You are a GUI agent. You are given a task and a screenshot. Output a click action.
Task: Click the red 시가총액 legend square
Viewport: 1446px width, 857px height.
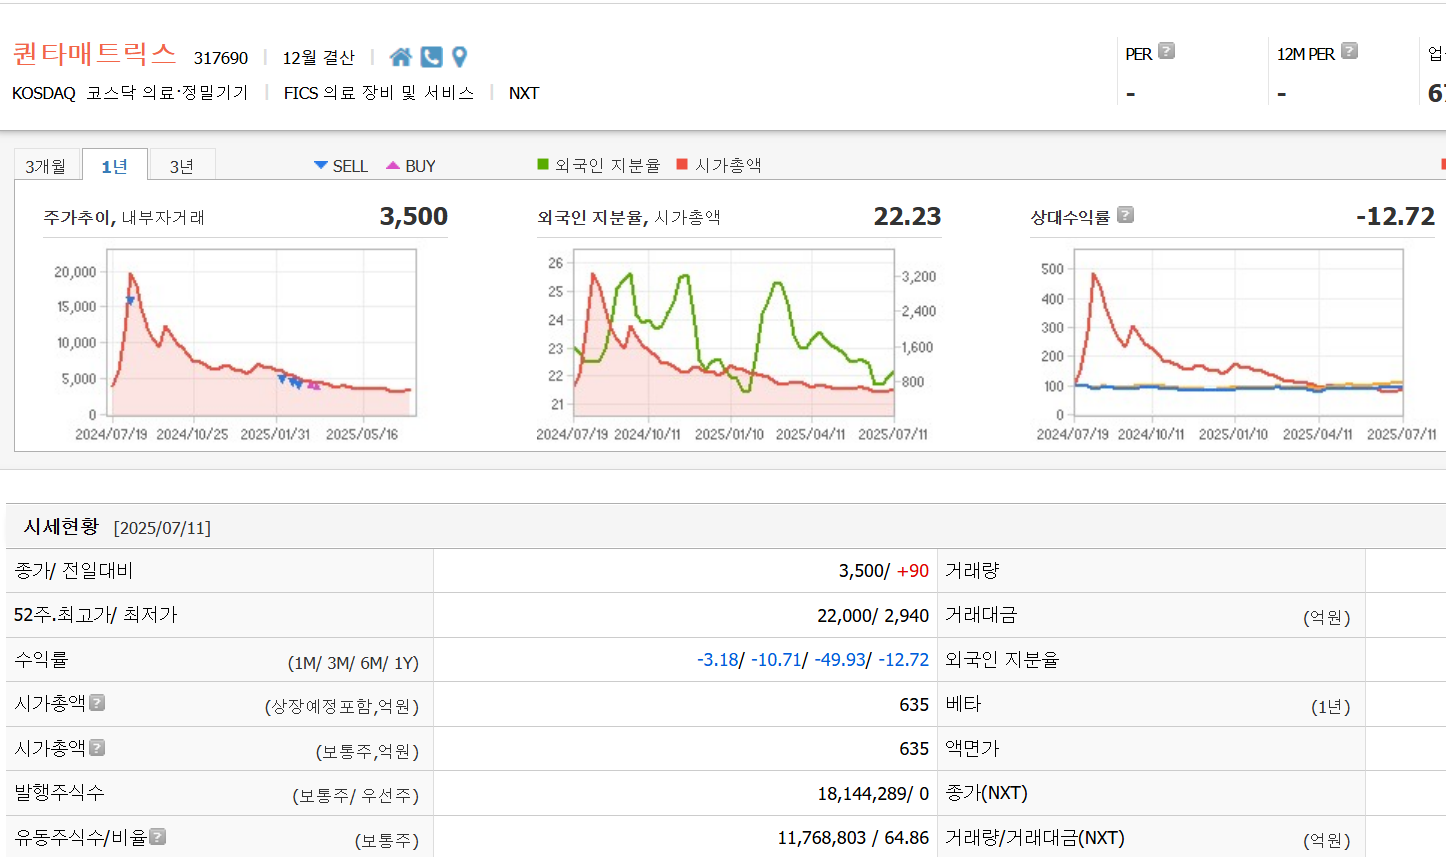coord(682,164)
